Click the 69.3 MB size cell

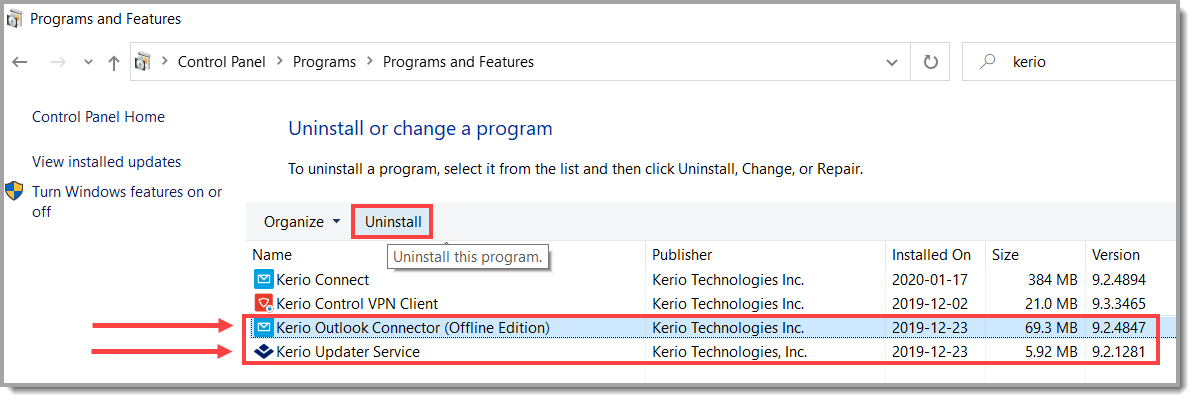tap(1050, 328)
